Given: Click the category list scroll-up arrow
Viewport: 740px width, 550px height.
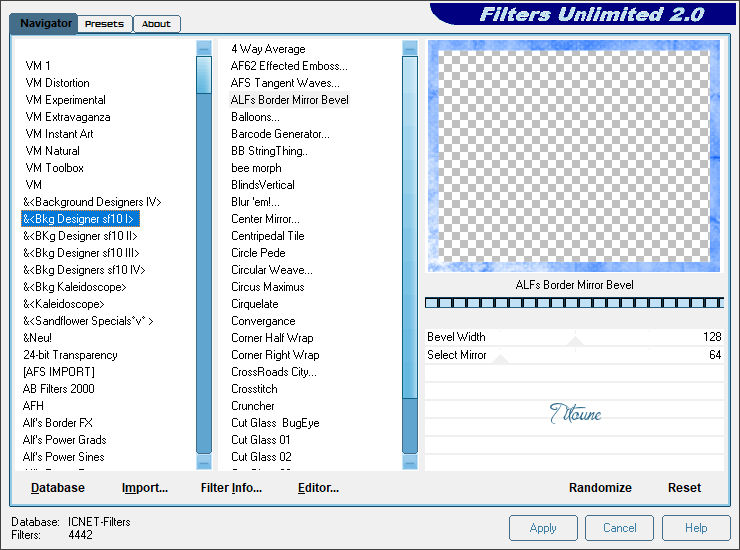Looking at the screenshot, I should click(204, 48).
